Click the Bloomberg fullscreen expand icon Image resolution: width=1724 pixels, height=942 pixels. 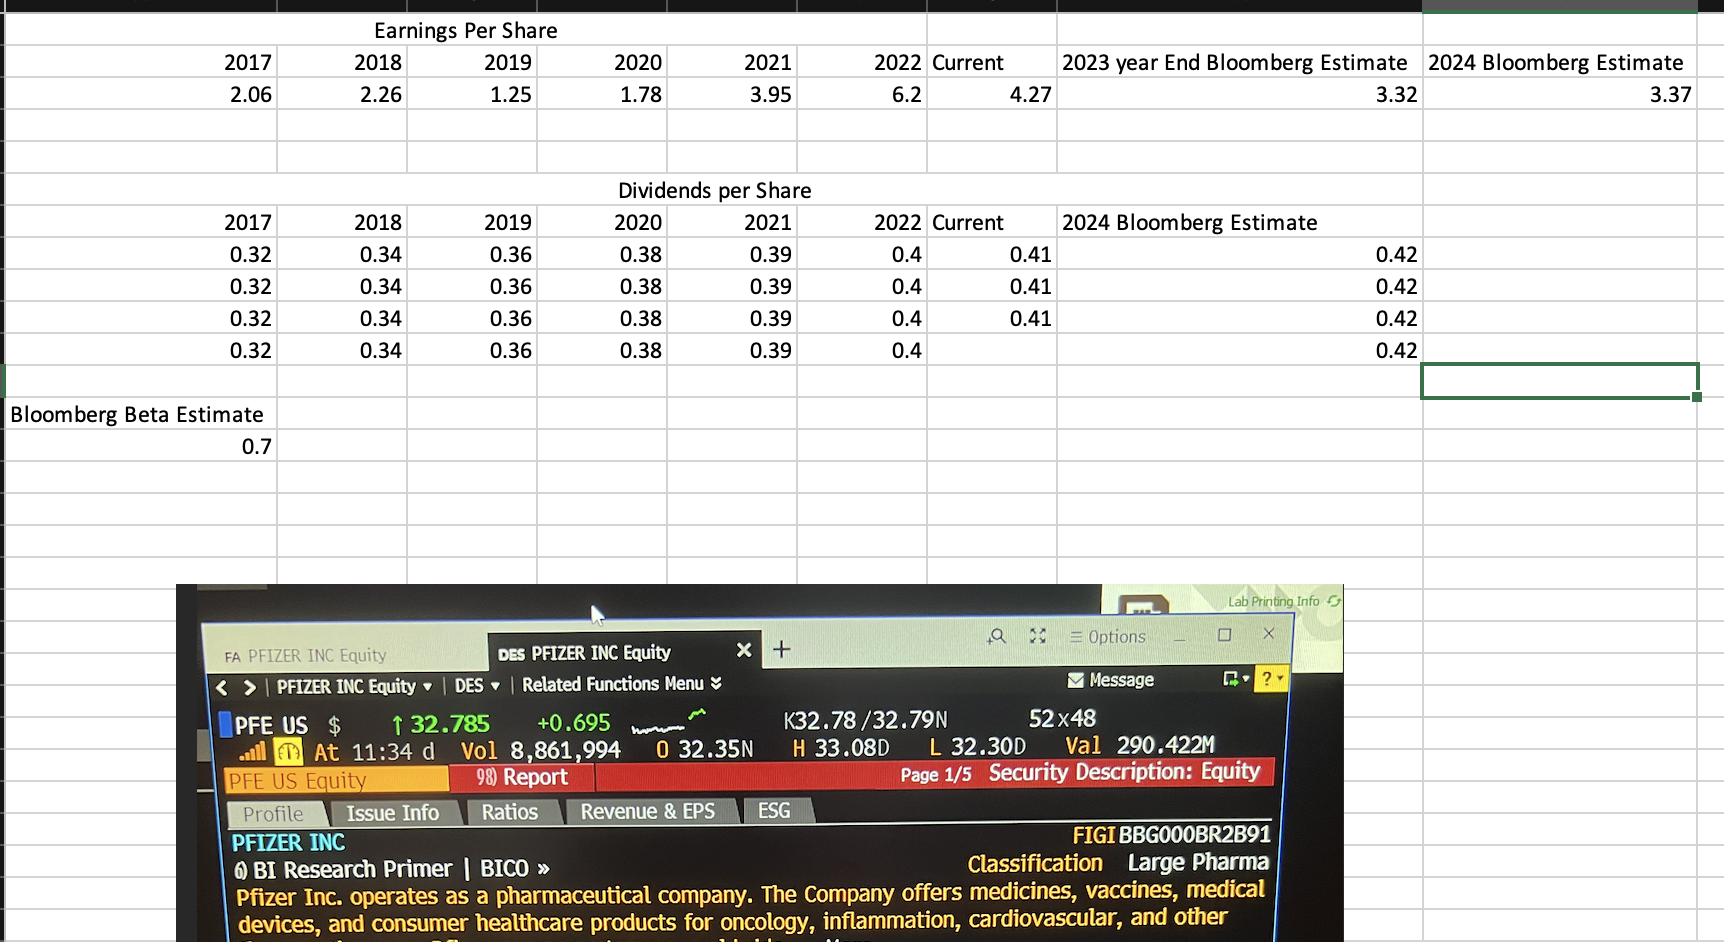point(1038,636)
